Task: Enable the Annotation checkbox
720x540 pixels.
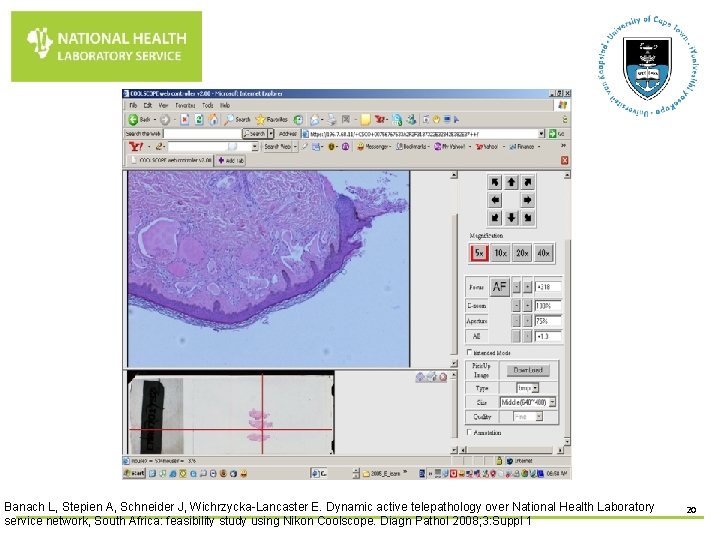Action: pyautogui.click(x=469, y=432)
